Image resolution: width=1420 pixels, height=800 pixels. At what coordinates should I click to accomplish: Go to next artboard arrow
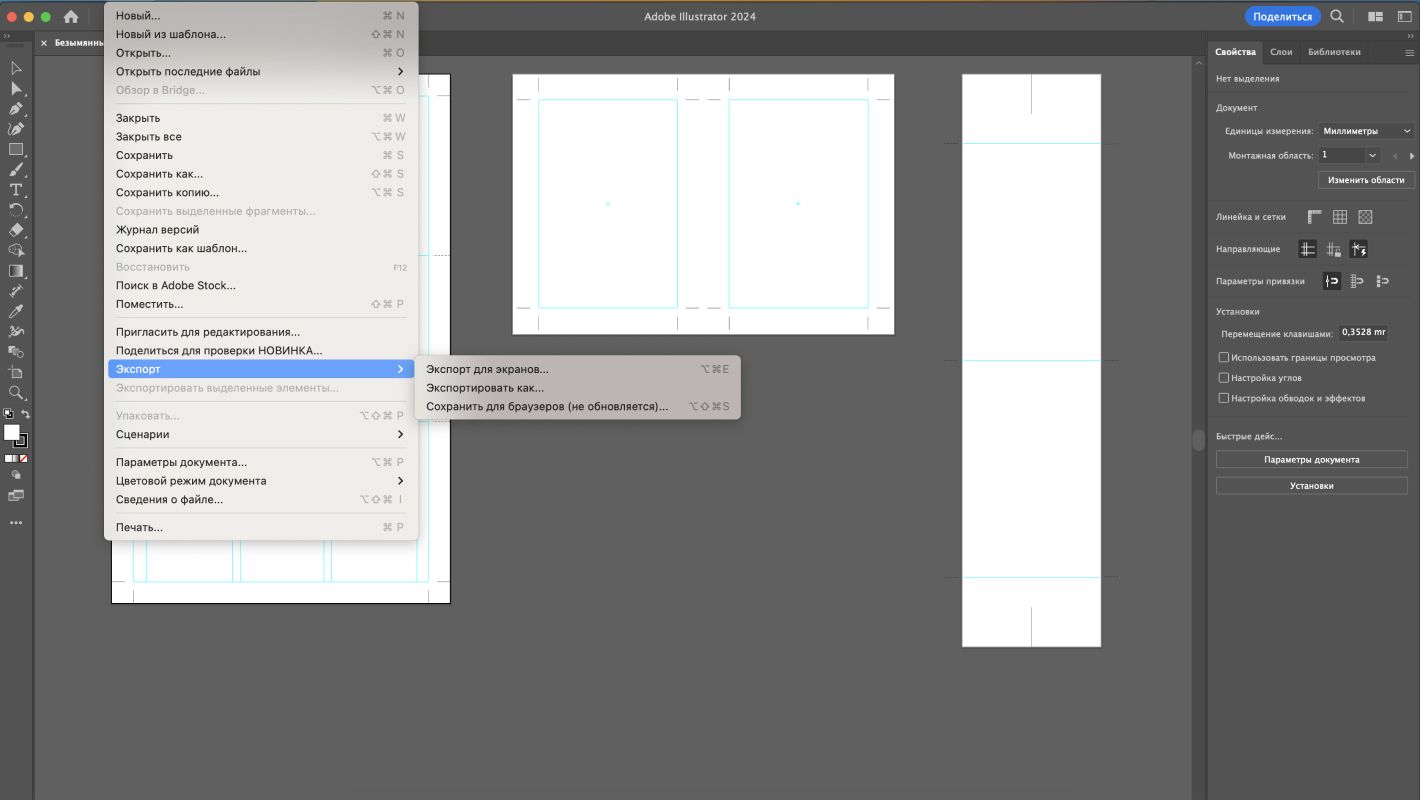(x=1411, y=156)
